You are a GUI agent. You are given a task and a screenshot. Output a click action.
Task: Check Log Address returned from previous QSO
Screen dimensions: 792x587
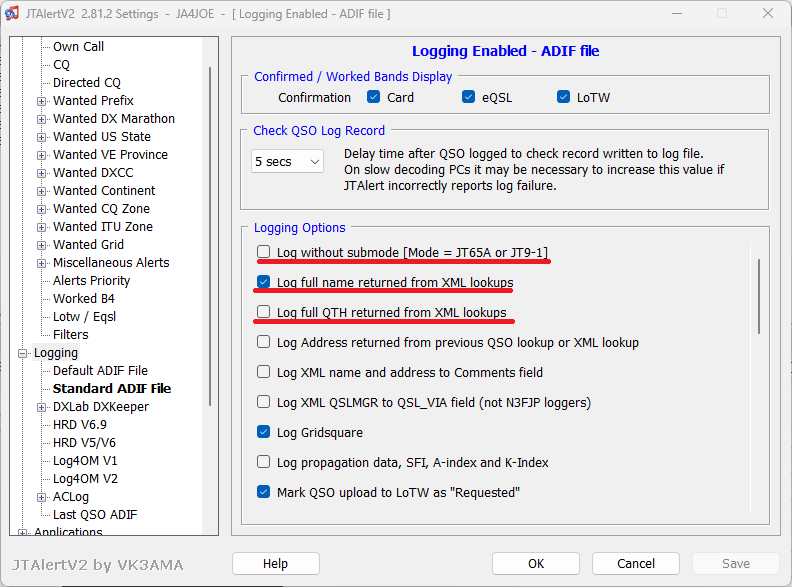tap(263, 342)
